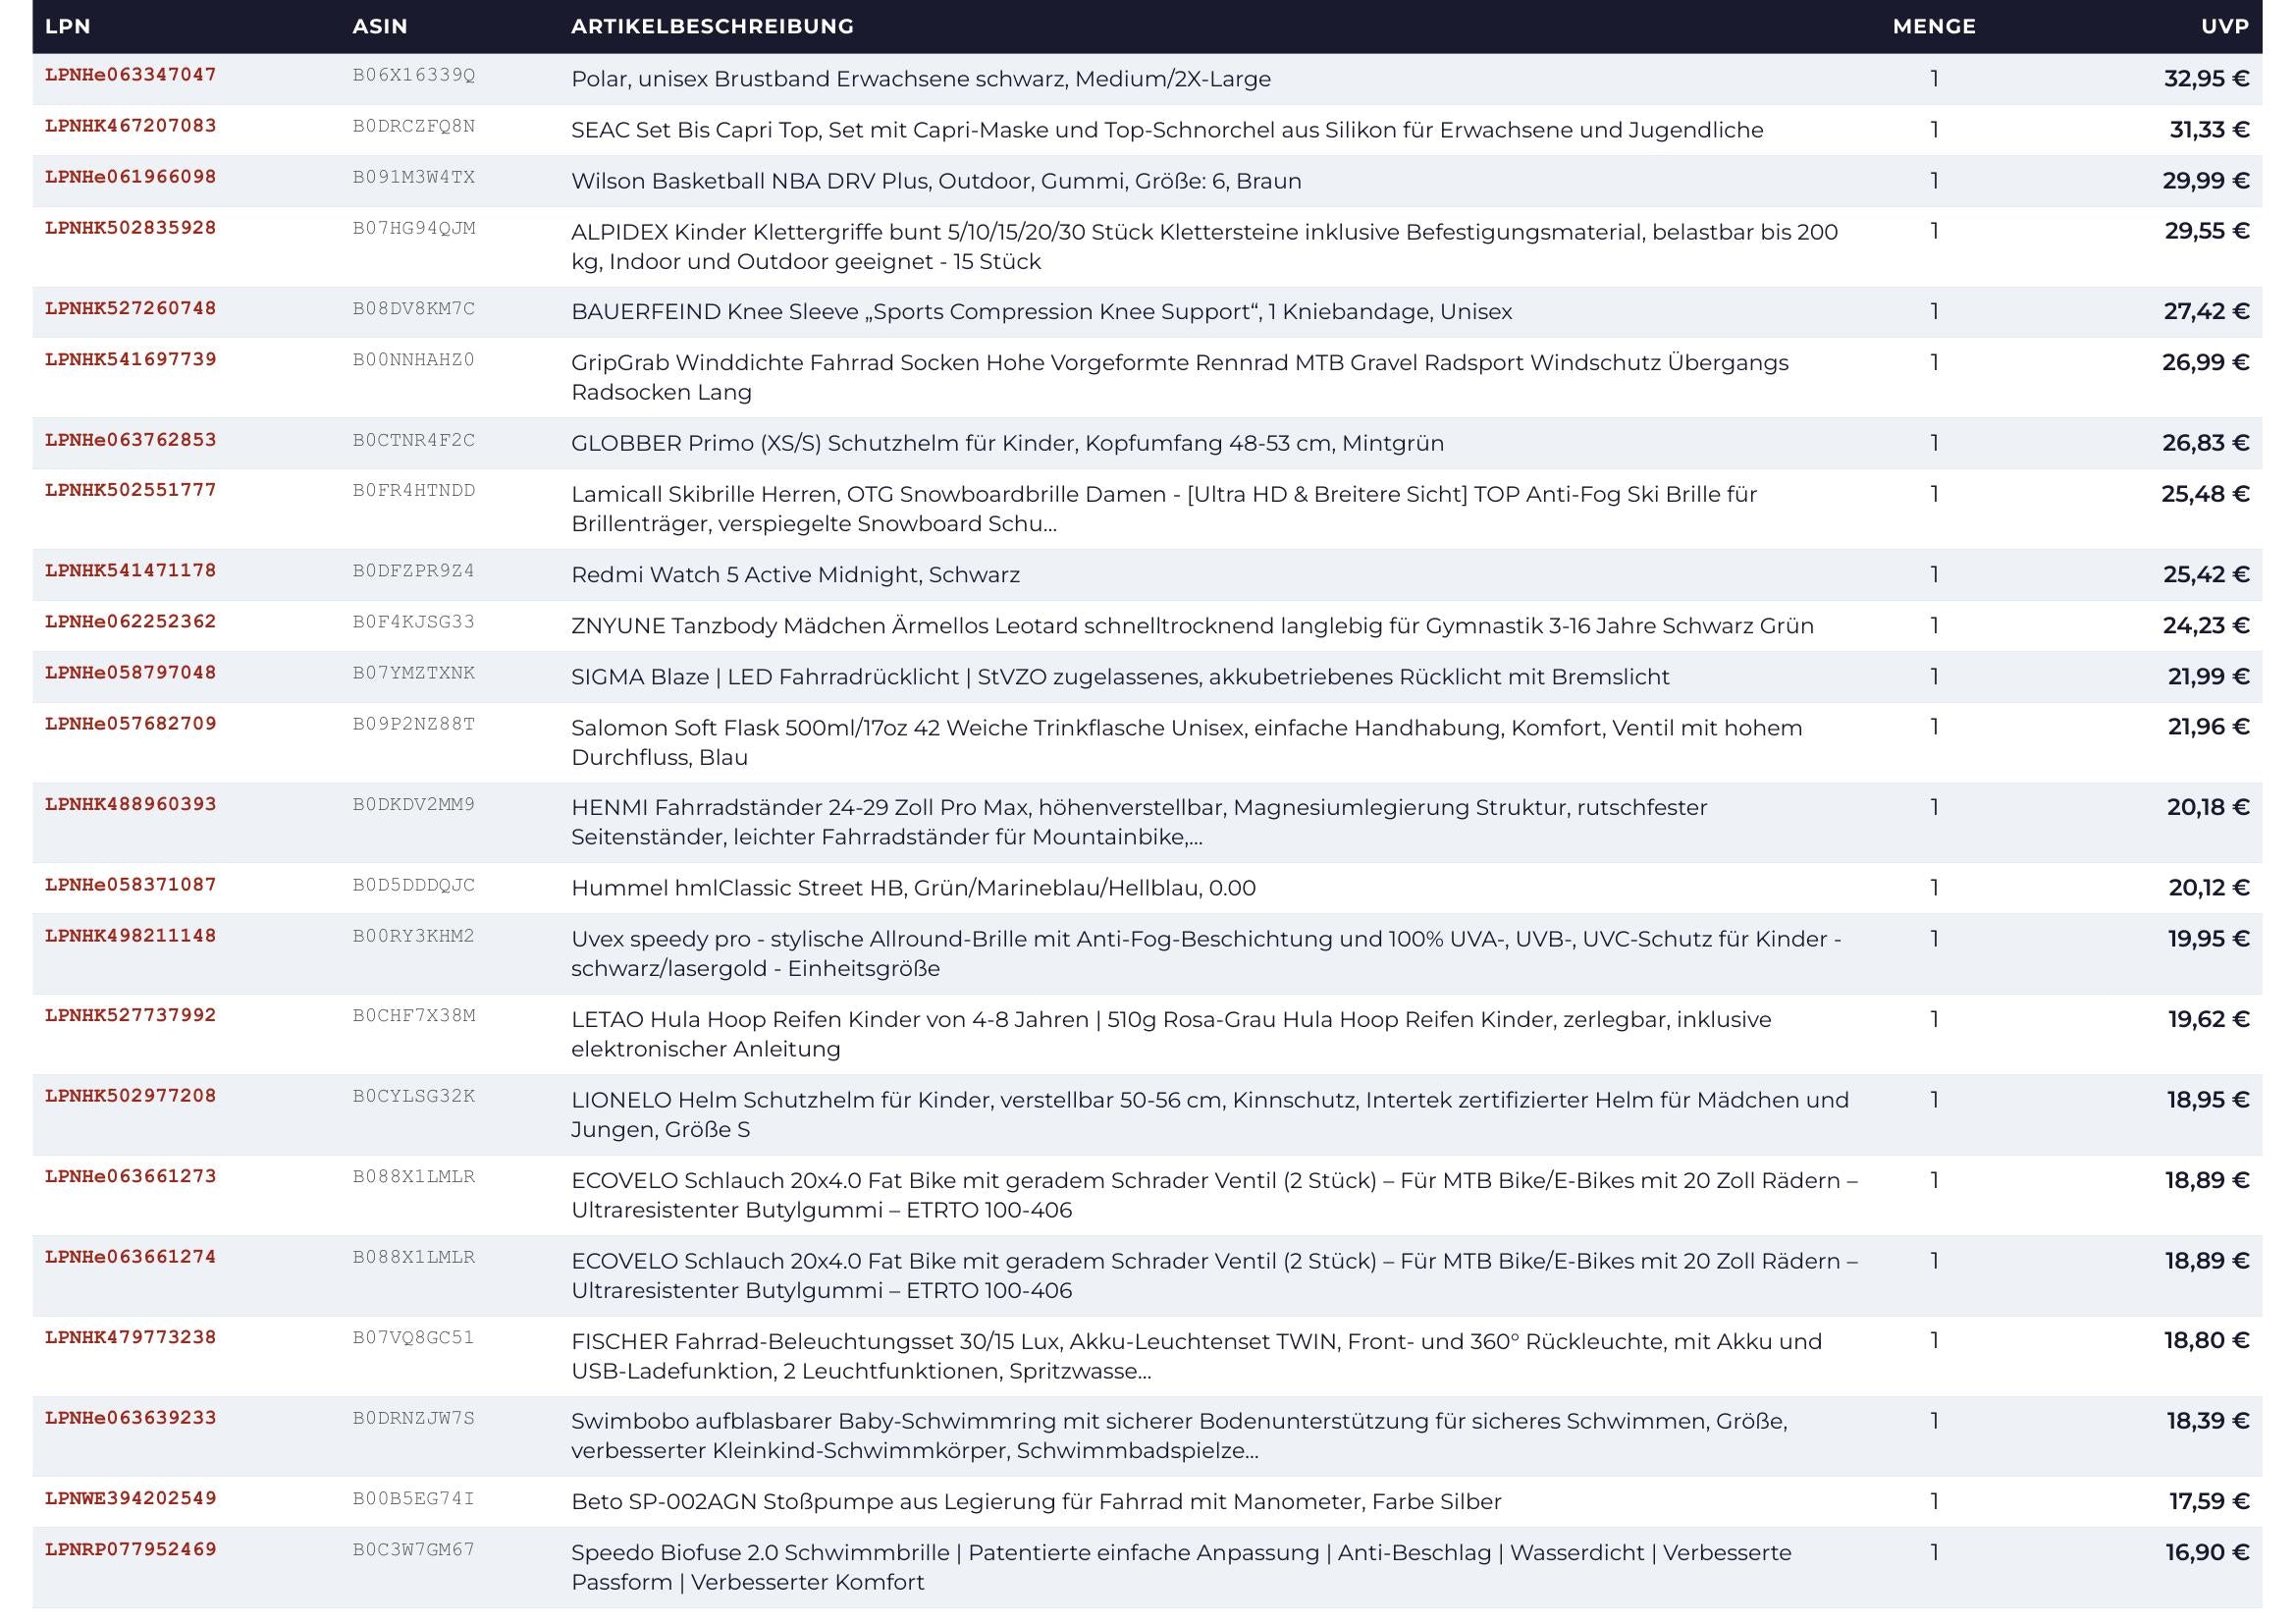The image size is (2296, 1624).
Task: Select the LETAO Hula Hoop Reifen description
Action: (1171, 1034)
